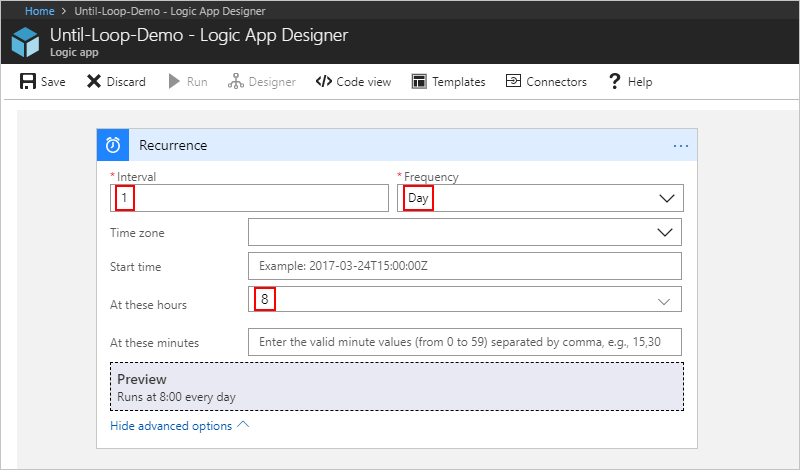The height and width of the screenshot is (470, 800).
Task: Click the Recurrence card title bar
Action: pyautogui.click(x=400, y=145)
